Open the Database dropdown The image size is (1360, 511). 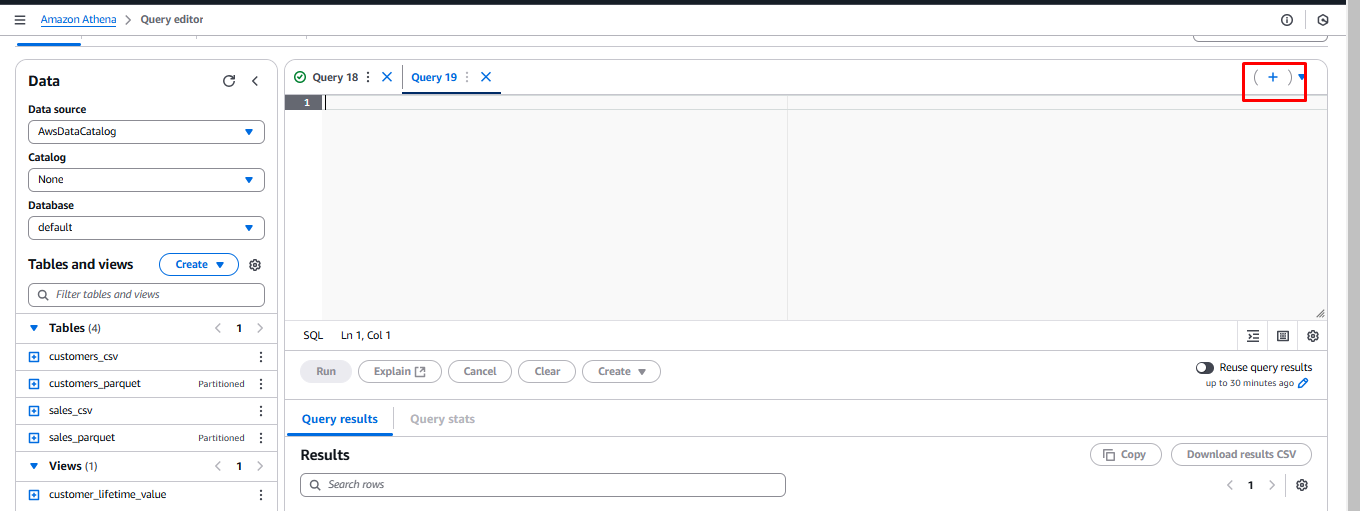[146, 228]
